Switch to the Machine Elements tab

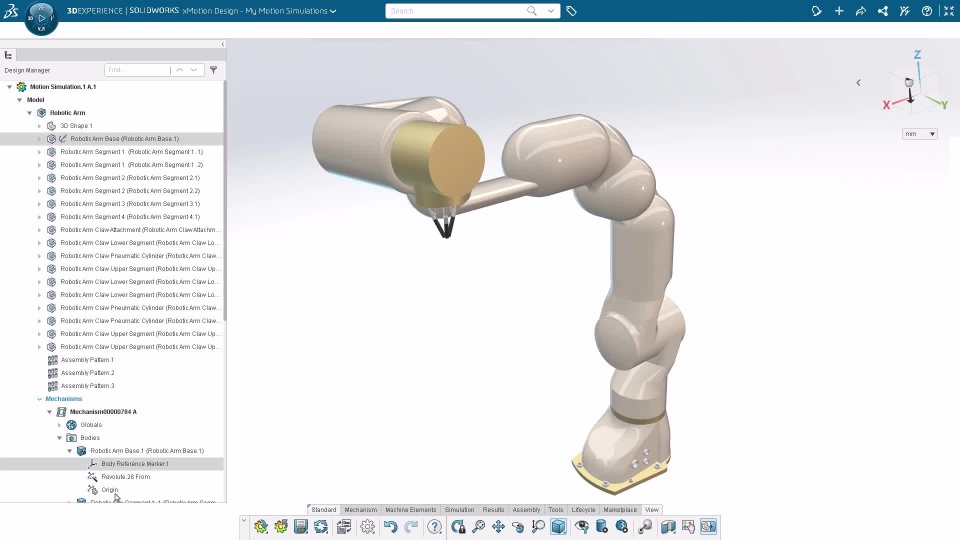pyautogui.click(x=411, y=509)
